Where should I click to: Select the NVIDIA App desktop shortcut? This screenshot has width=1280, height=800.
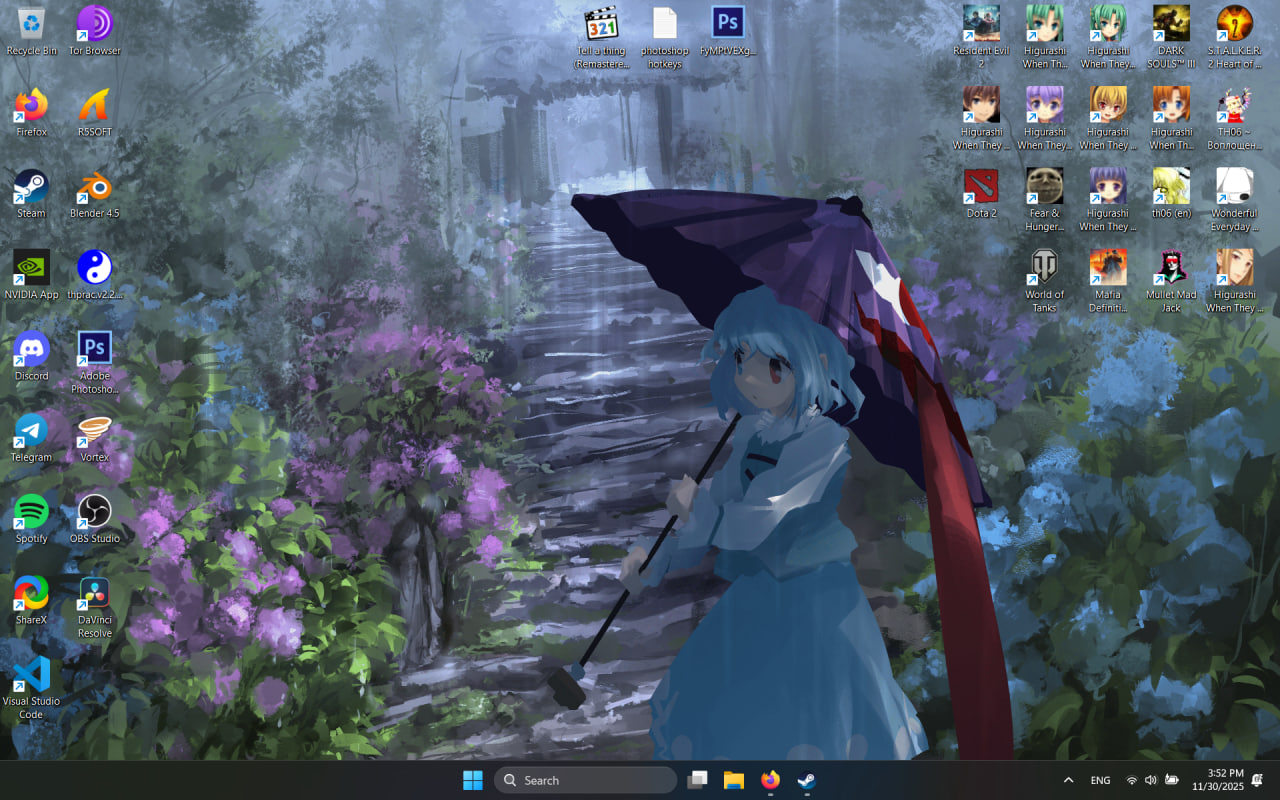click(x=31, y=275)
